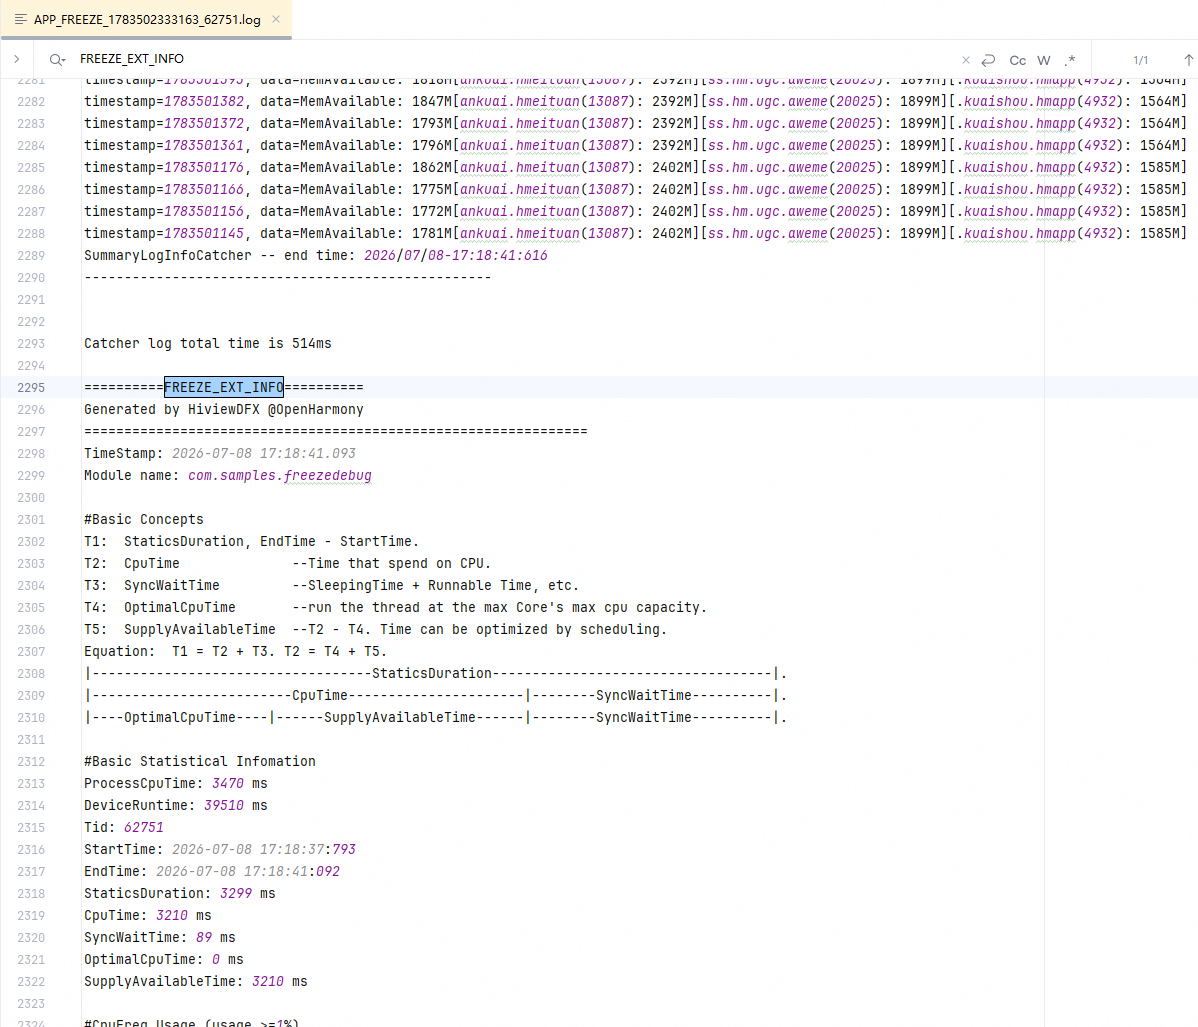Open search history magnifier dropdown

pyautogui.click(x=57, y=59)
